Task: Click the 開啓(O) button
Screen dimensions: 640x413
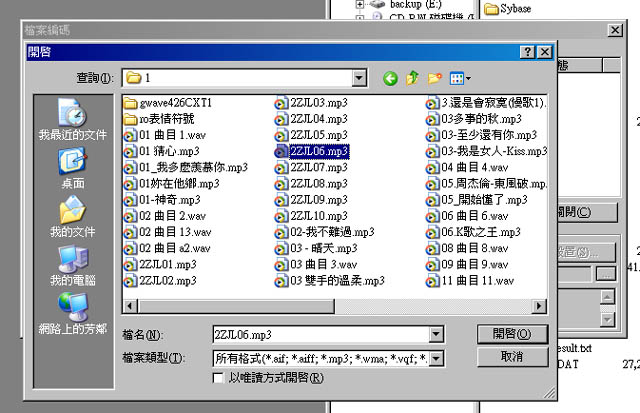Action: (512, 334)
